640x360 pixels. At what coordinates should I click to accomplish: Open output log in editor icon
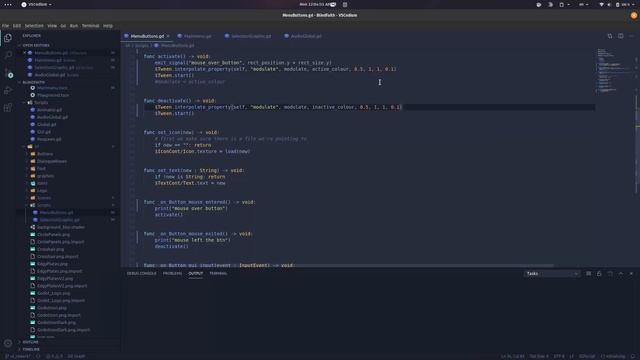(610, 273)
